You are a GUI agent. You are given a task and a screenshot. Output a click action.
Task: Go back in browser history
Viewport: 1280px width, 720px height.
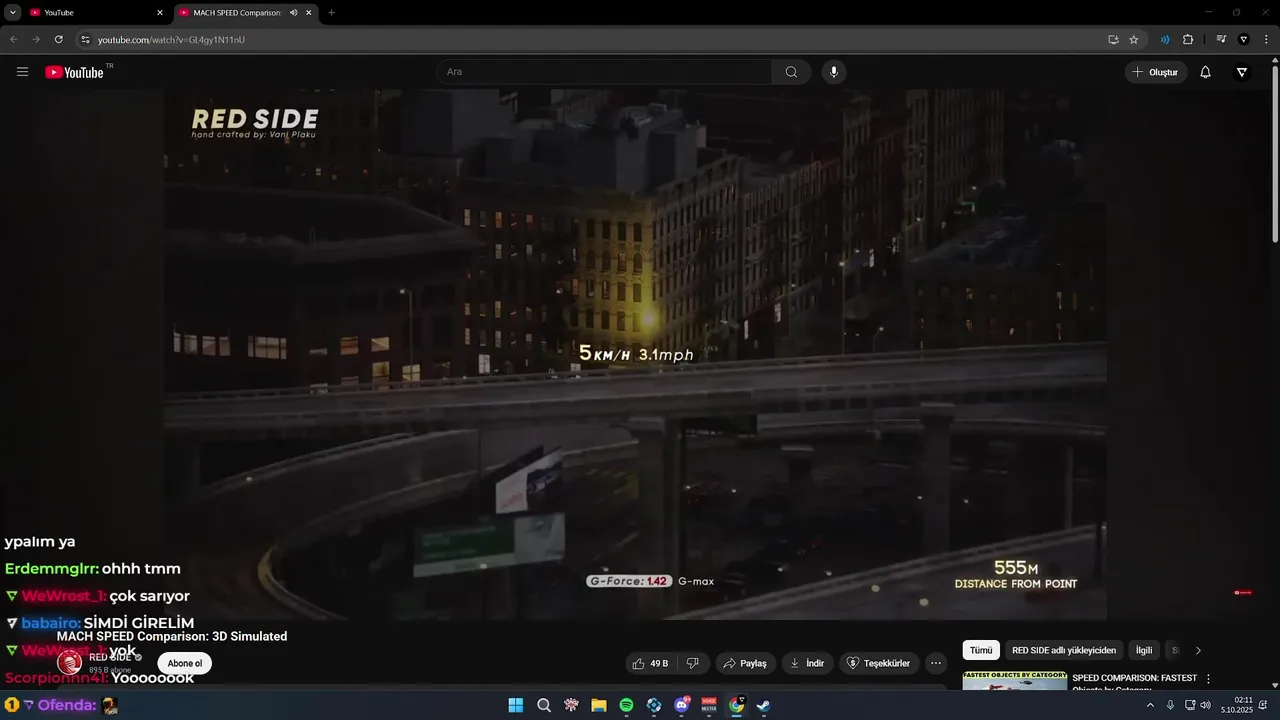tap(14, 39)
